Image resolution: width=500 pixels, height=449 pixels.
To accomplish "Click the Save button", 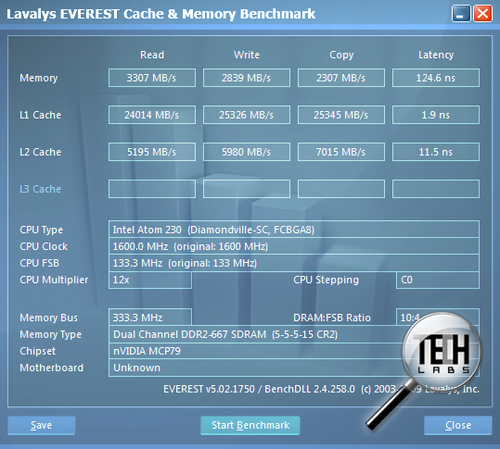I will [x=41, y=425].
